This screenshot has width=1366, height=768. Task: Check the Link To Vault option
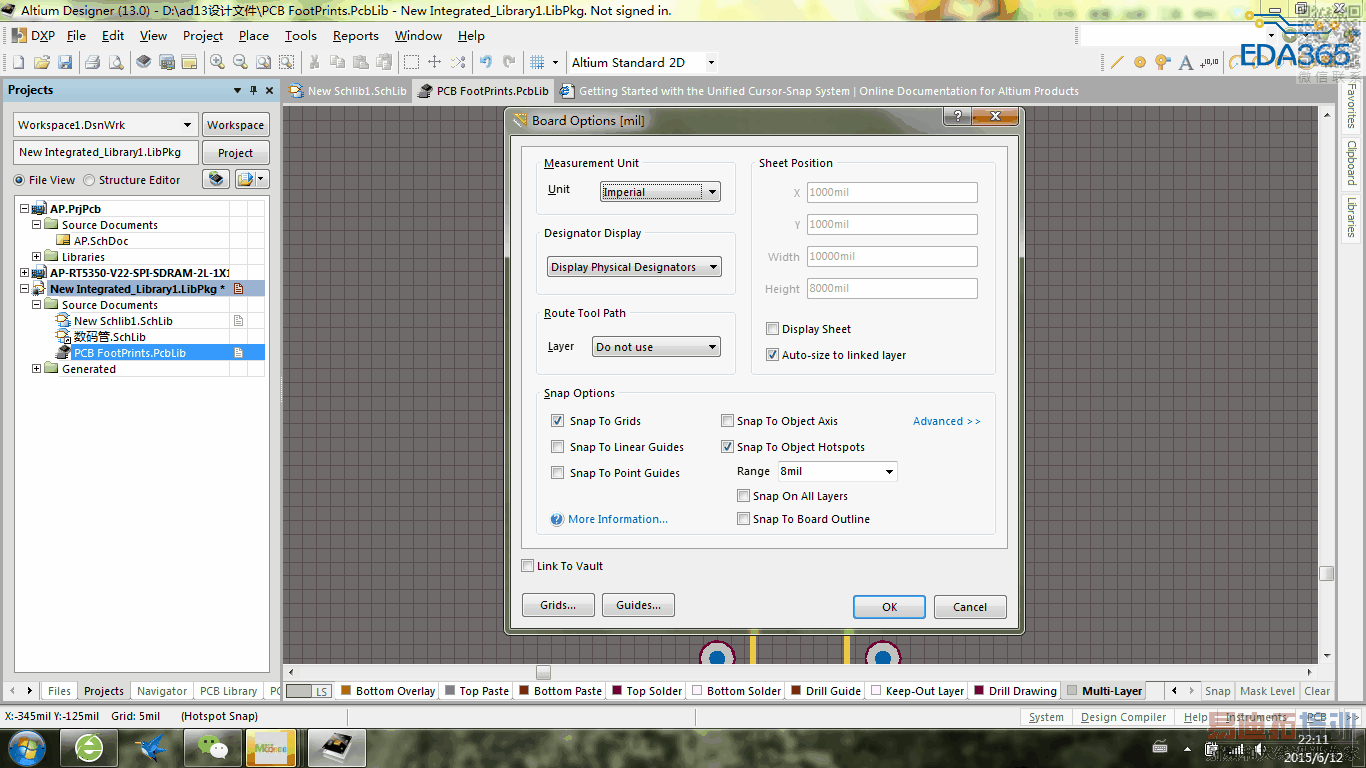pos(528,566)
